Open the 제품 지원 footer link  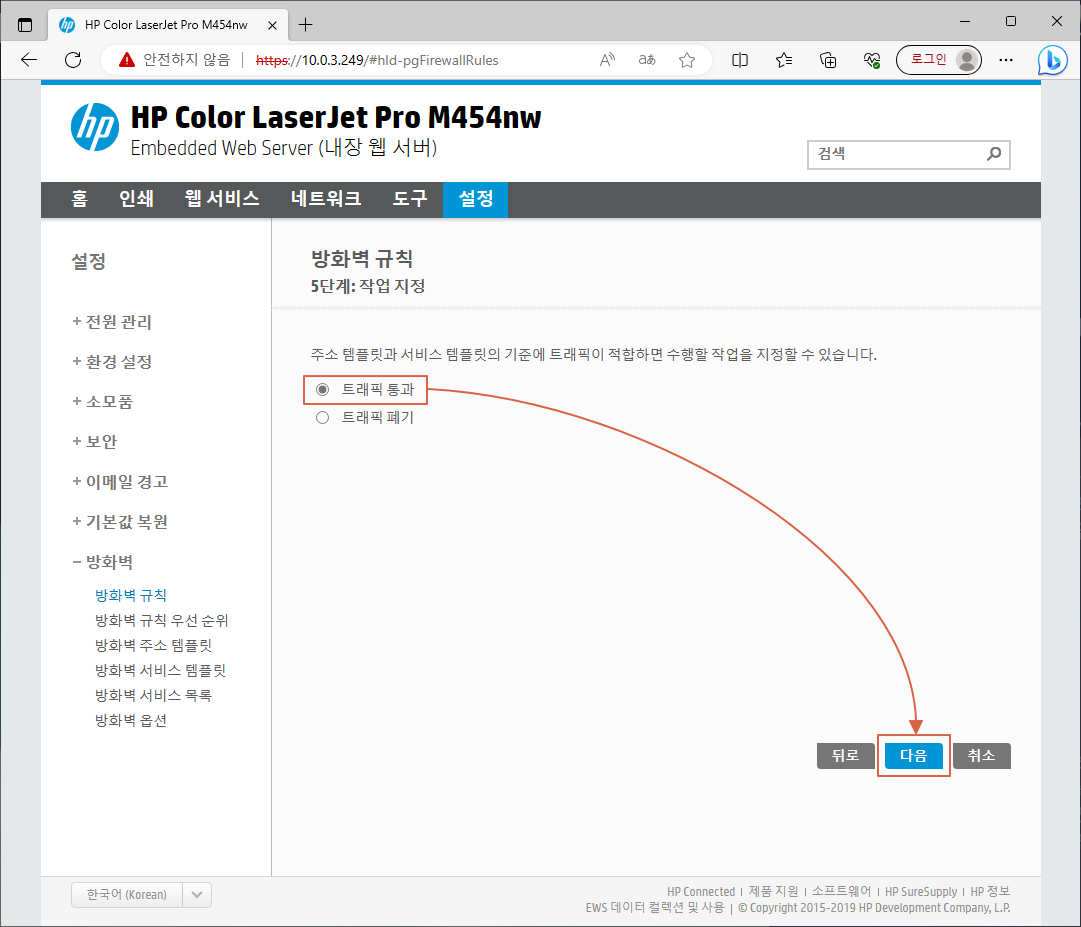[774, 892]
